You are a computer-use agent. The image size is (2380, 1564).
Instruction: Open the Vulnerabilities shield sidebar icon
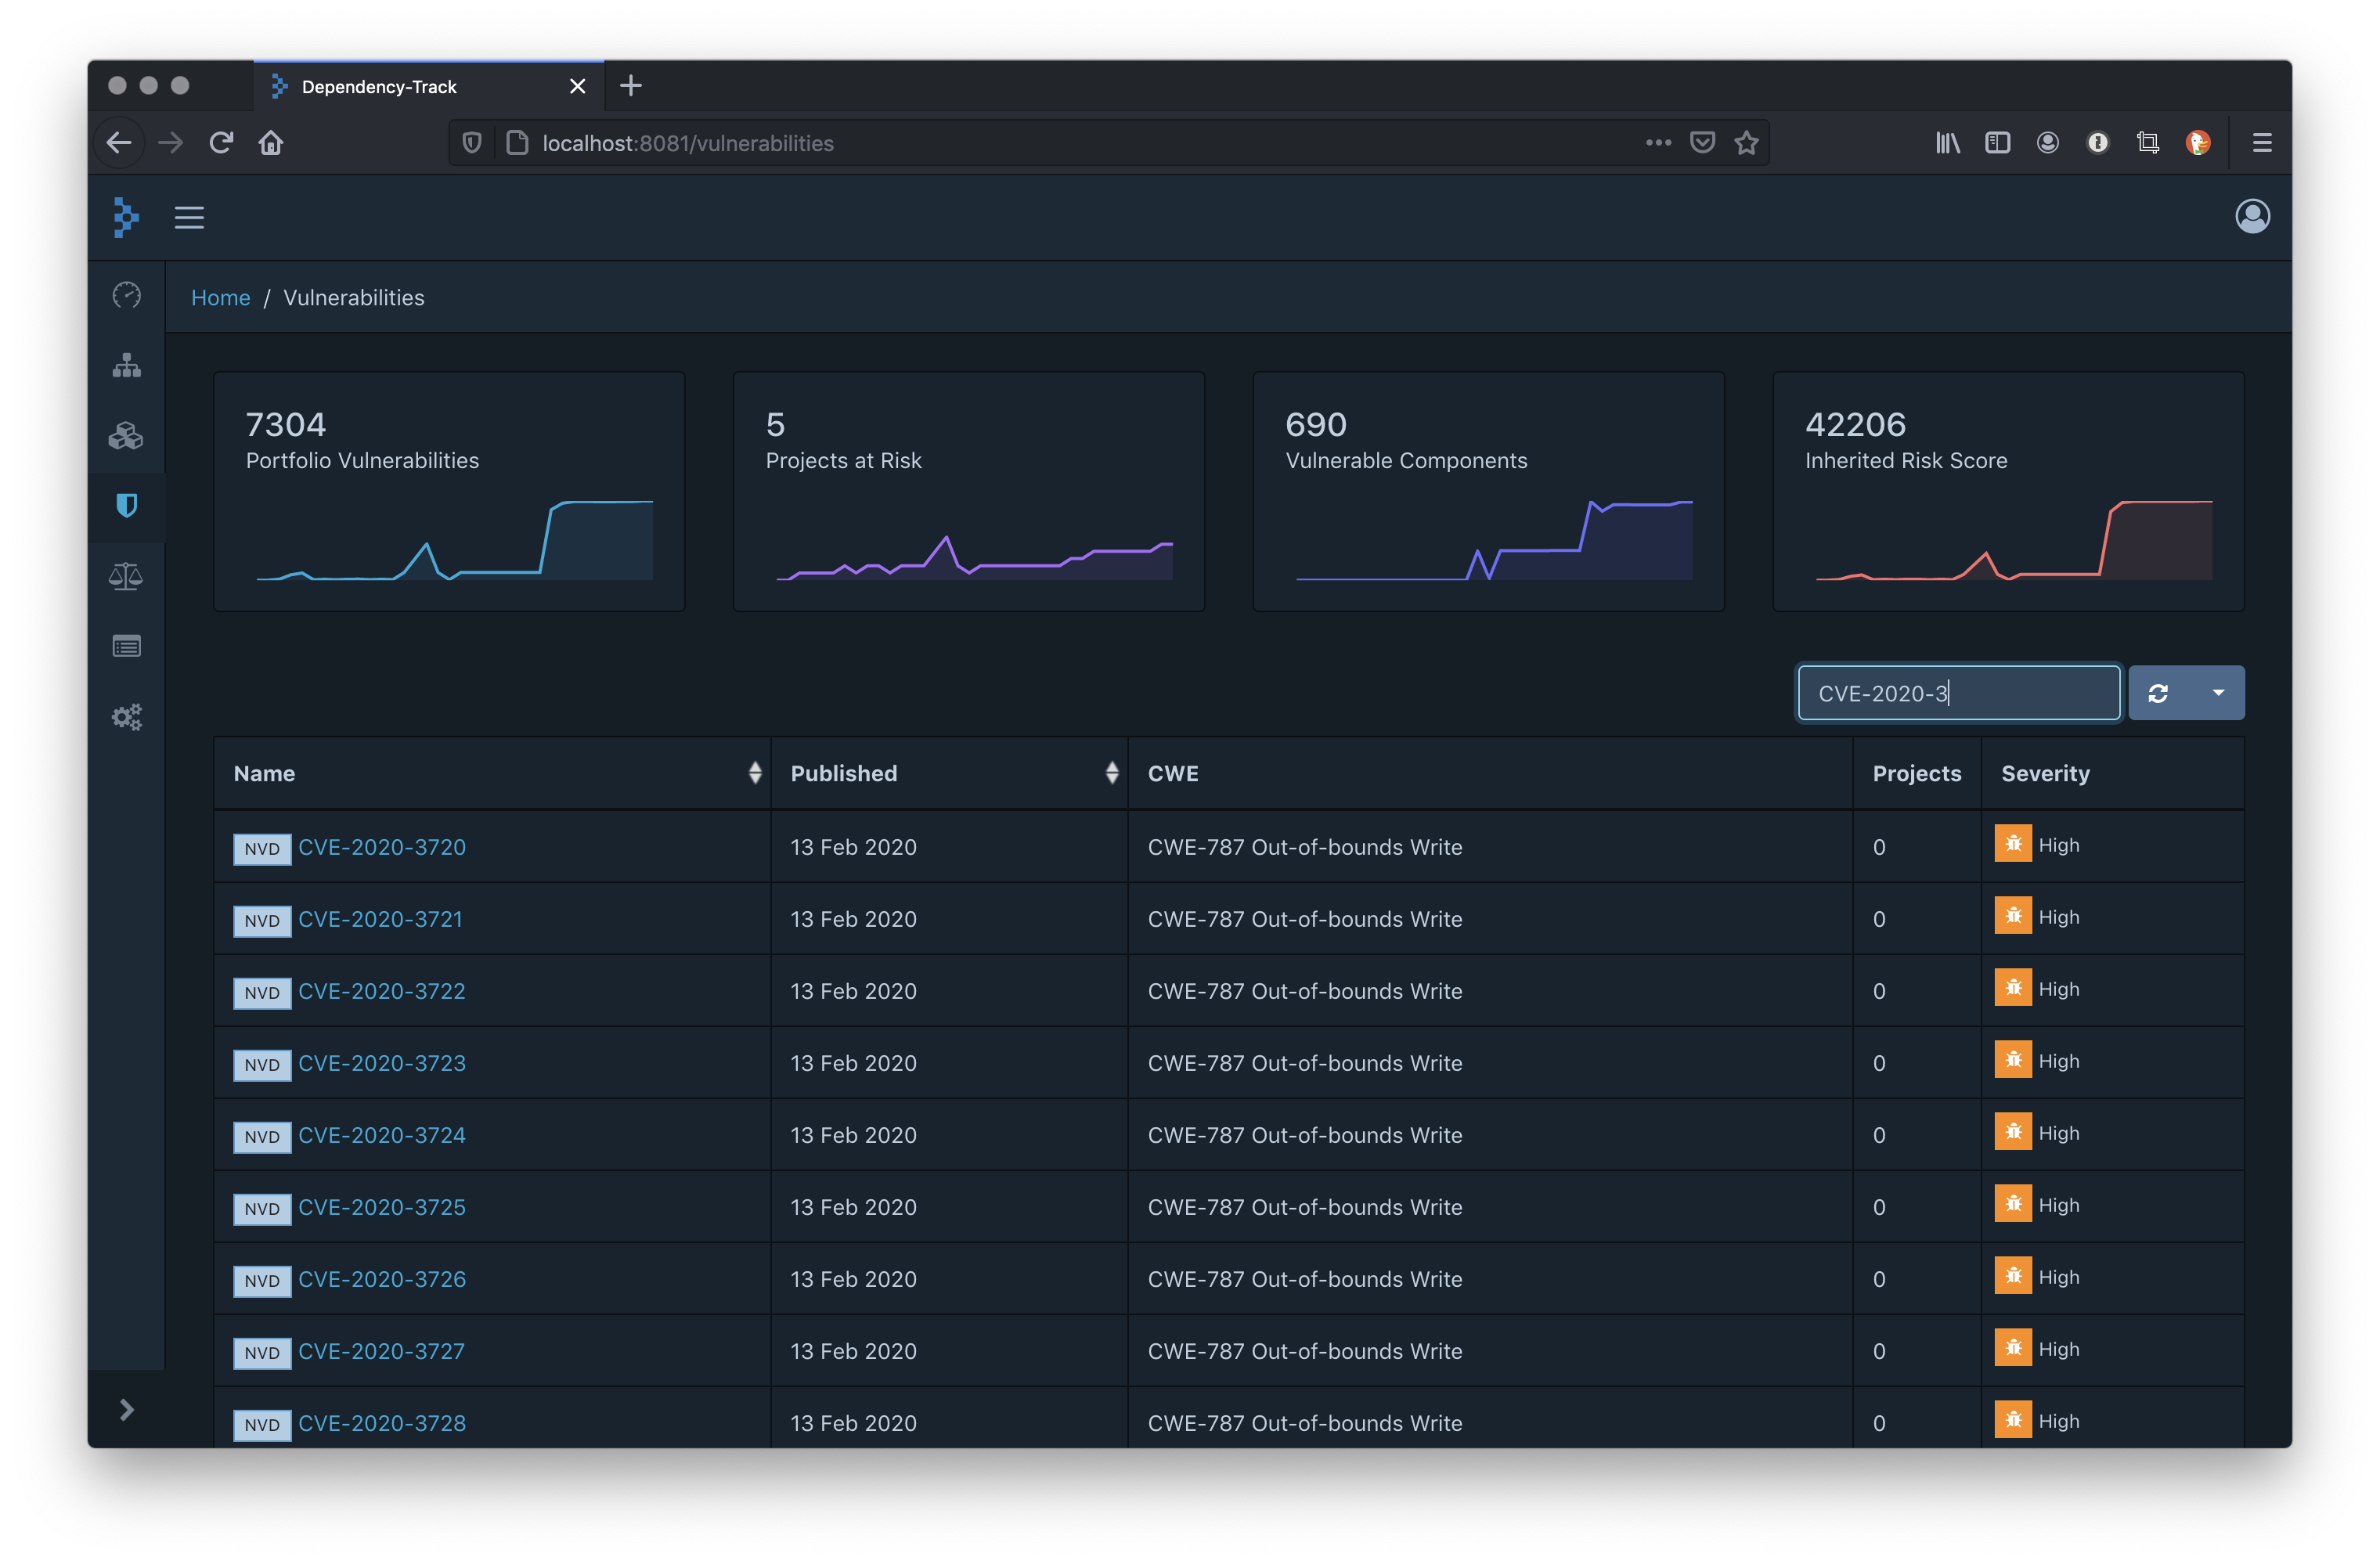click(x=126, y=506)
